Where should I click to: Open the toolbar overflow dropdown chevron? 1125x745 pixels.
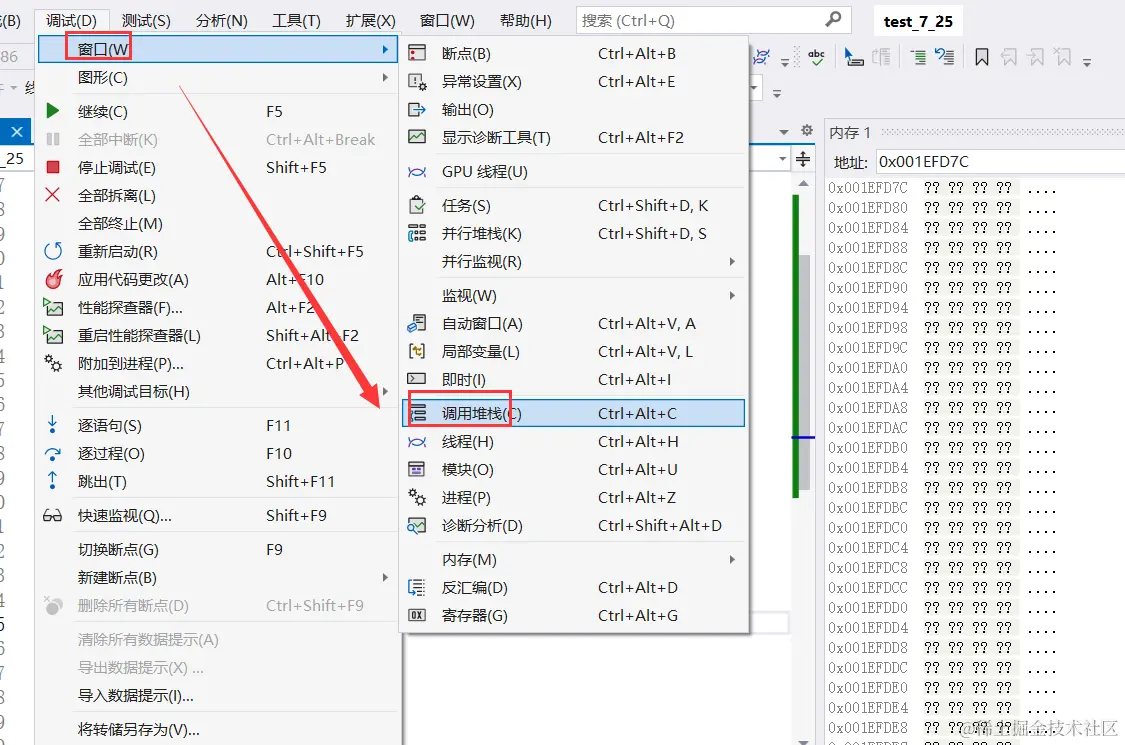pos(1087,62)
